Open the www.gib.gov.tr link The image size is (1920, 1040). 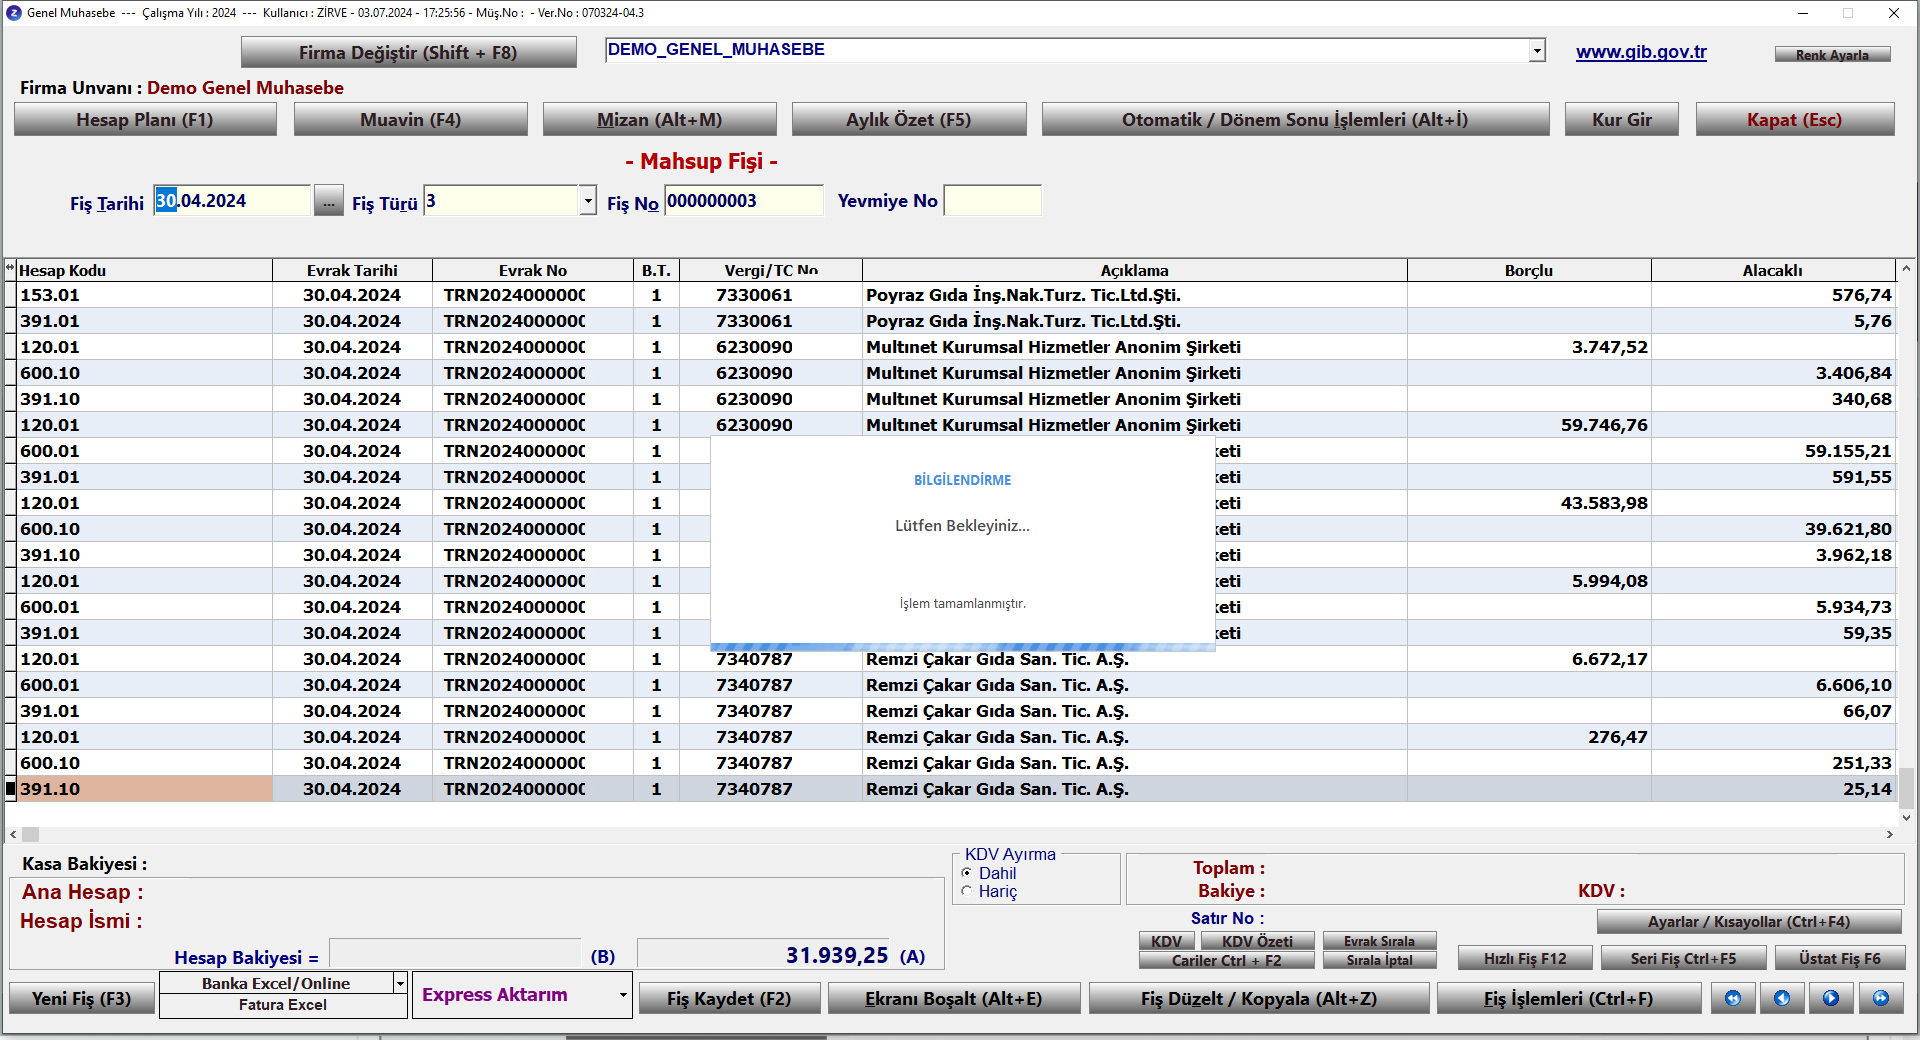point(1641,52)
